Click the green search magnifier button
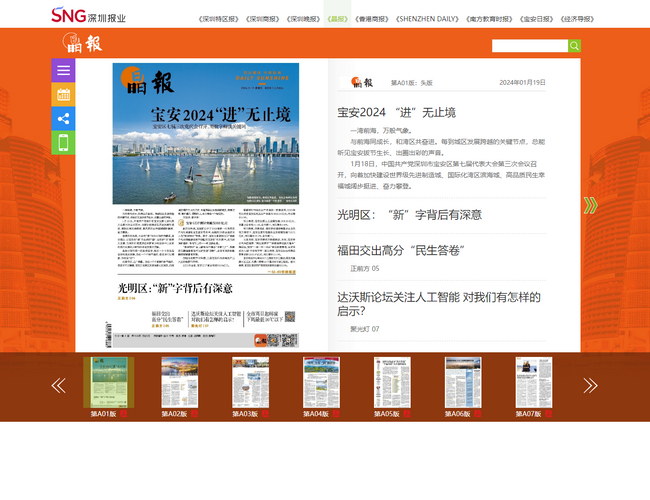This screenshot has height=500, width=650. (x=574, y=46)
